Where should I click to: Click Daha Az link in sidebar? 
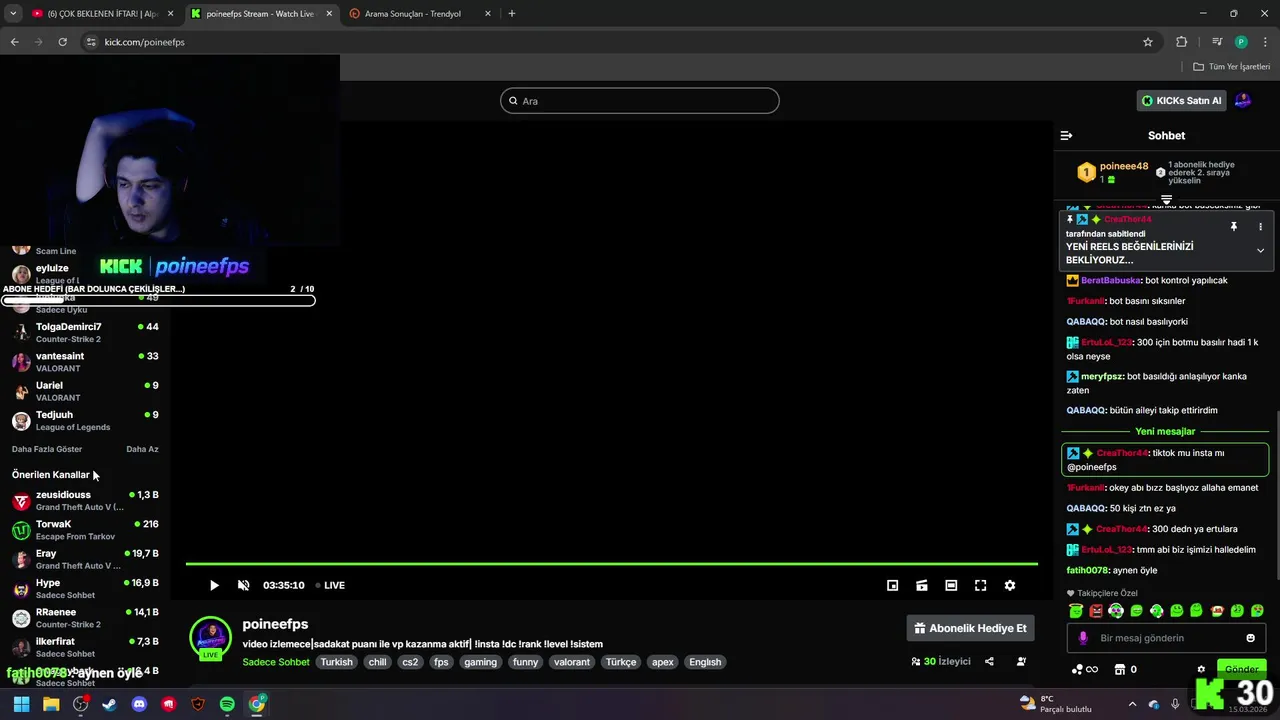click(x=142, y=449)
